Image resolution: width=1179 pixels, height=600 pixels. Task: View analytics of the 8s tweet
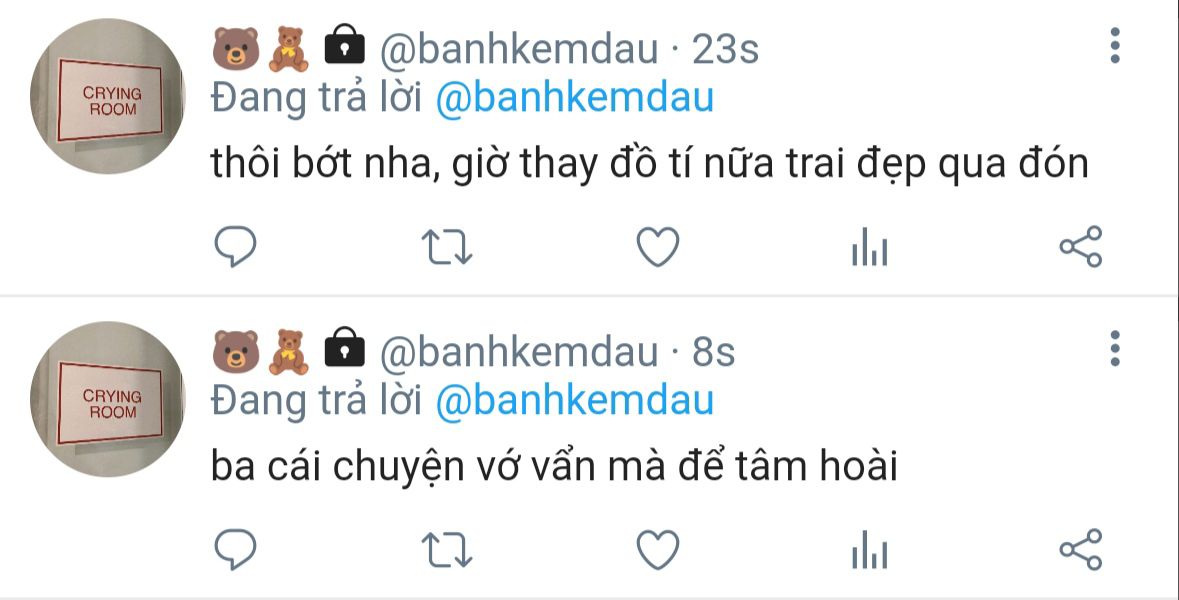point(869,550)
